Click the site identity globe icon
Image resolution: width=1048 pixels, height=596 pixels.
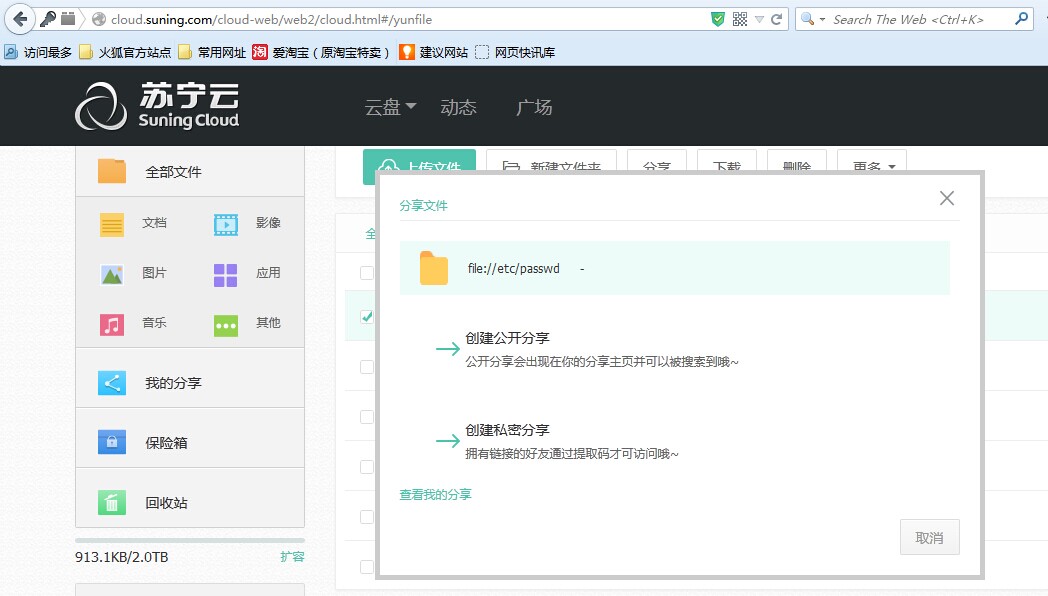click(x=99, y=19)
